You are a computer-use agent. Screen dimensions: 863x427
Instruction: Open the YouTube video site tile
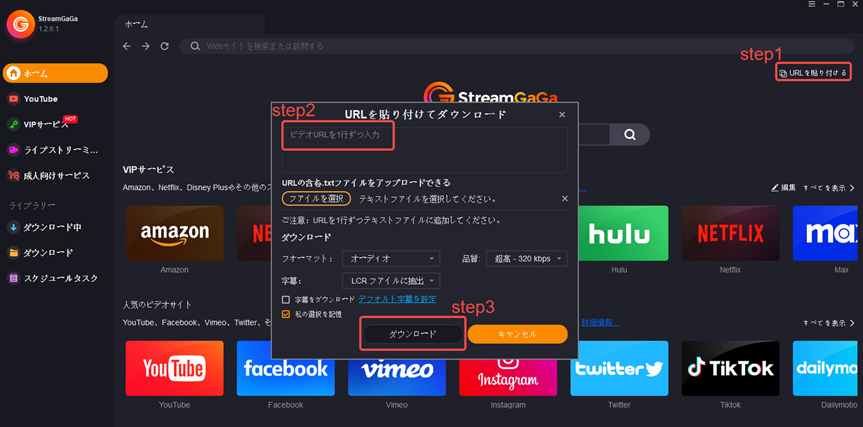click(174, 368)
